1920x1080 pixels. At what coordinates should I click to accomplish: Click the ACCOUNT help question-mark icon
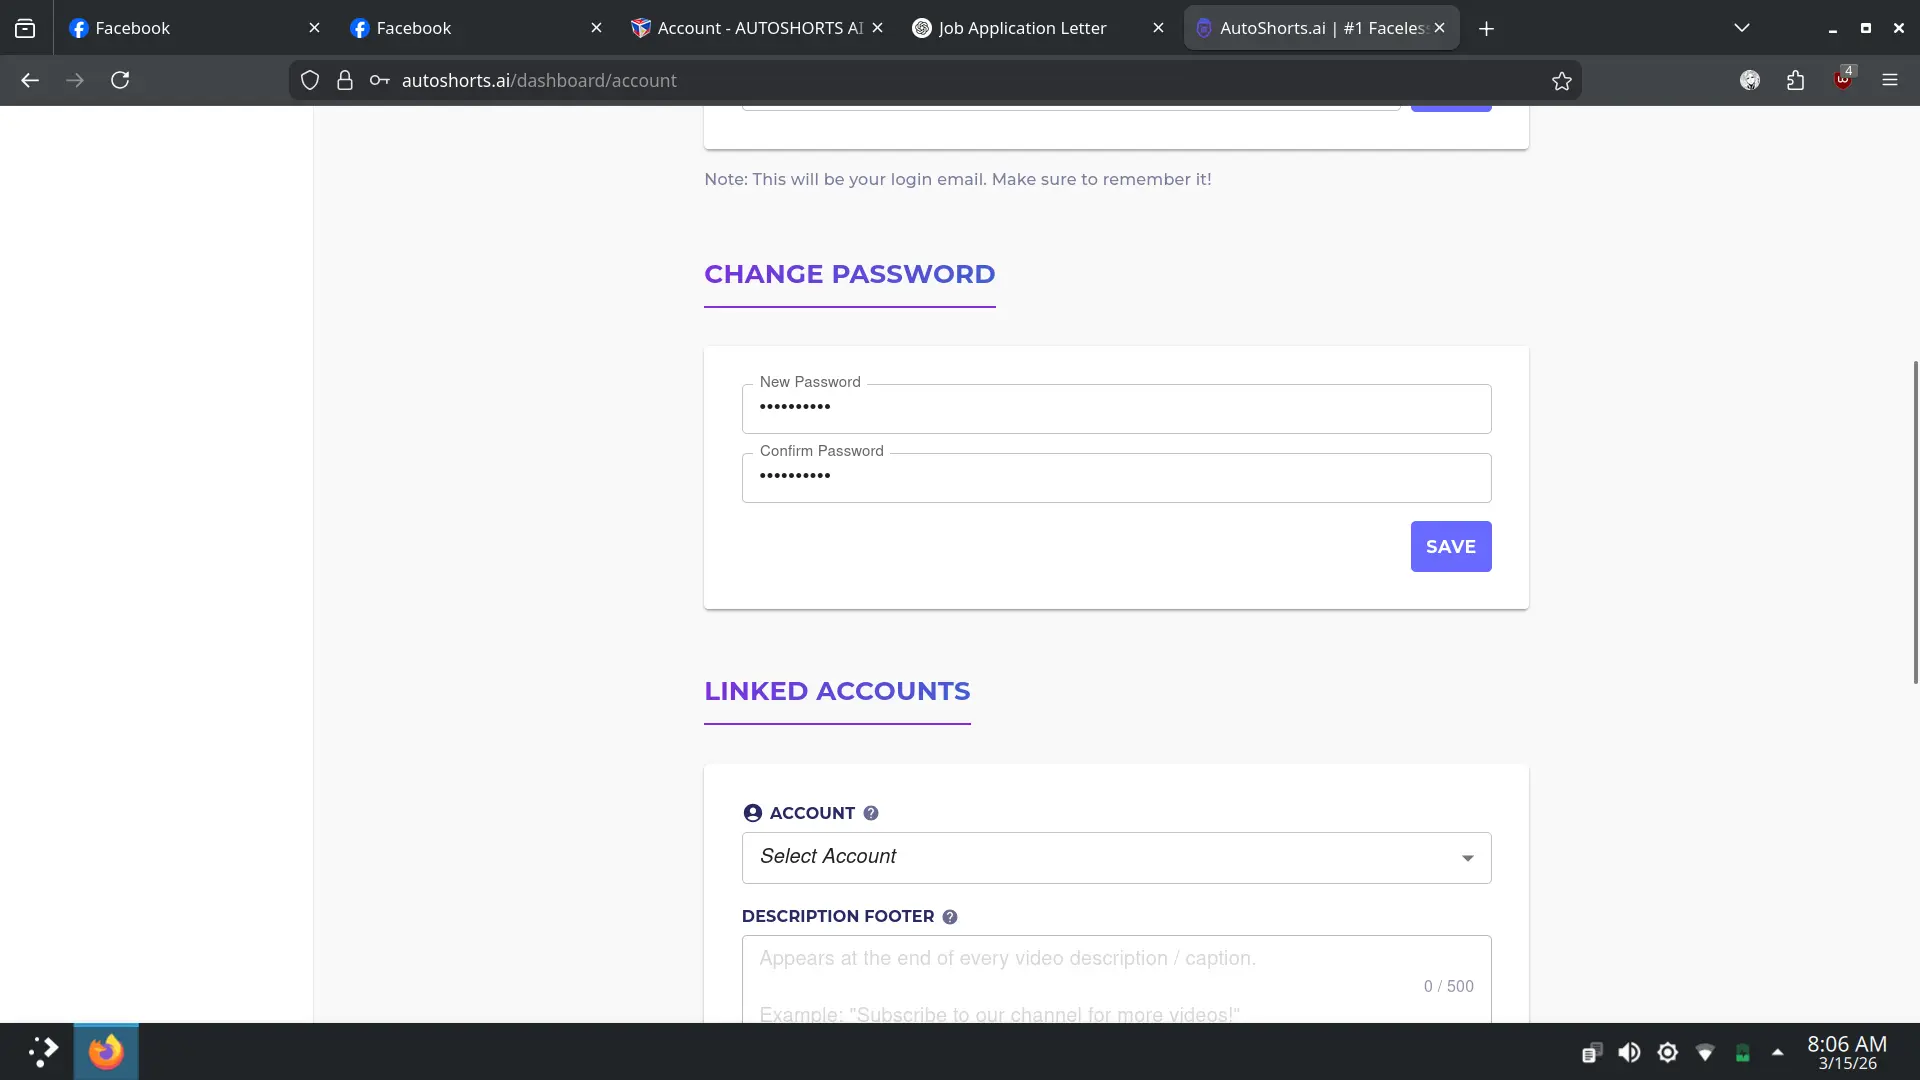(871, 813)
